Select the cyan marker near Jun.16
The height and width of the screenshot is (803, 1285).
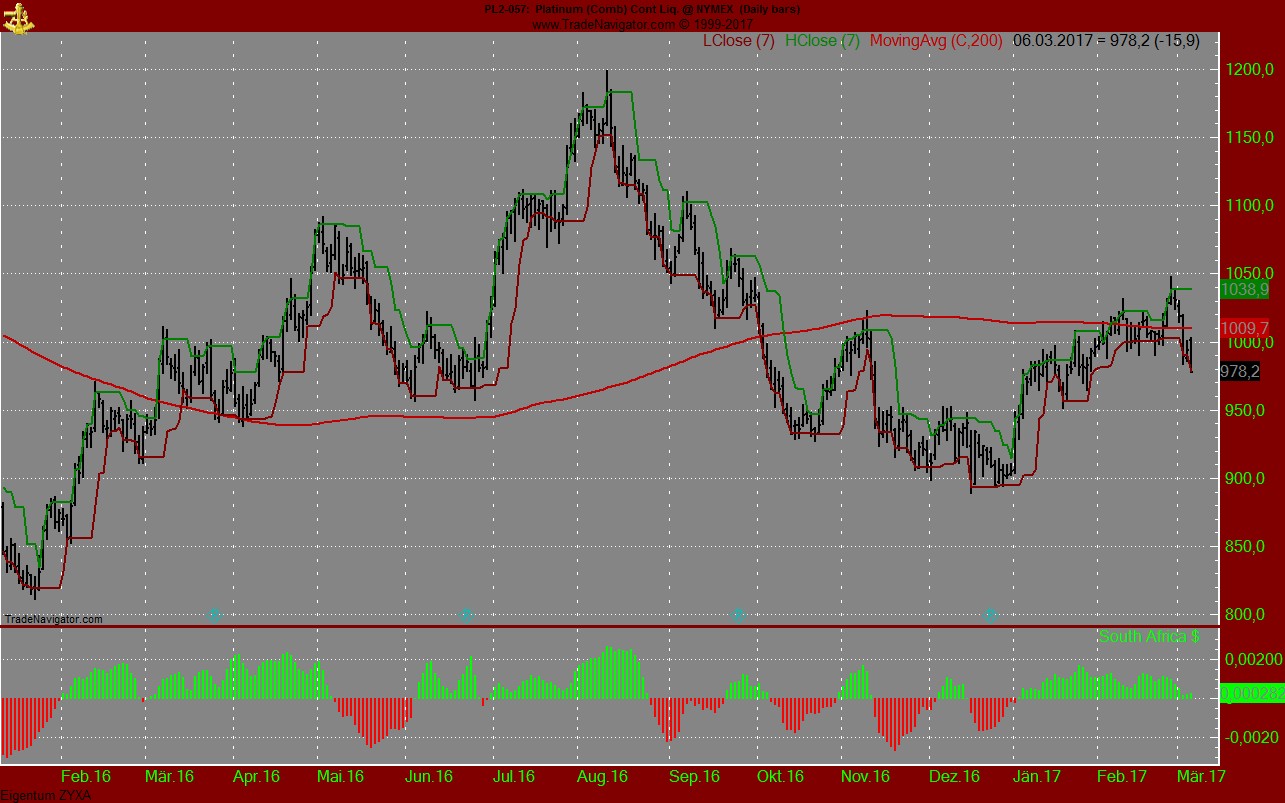click(x=465, y=614)
